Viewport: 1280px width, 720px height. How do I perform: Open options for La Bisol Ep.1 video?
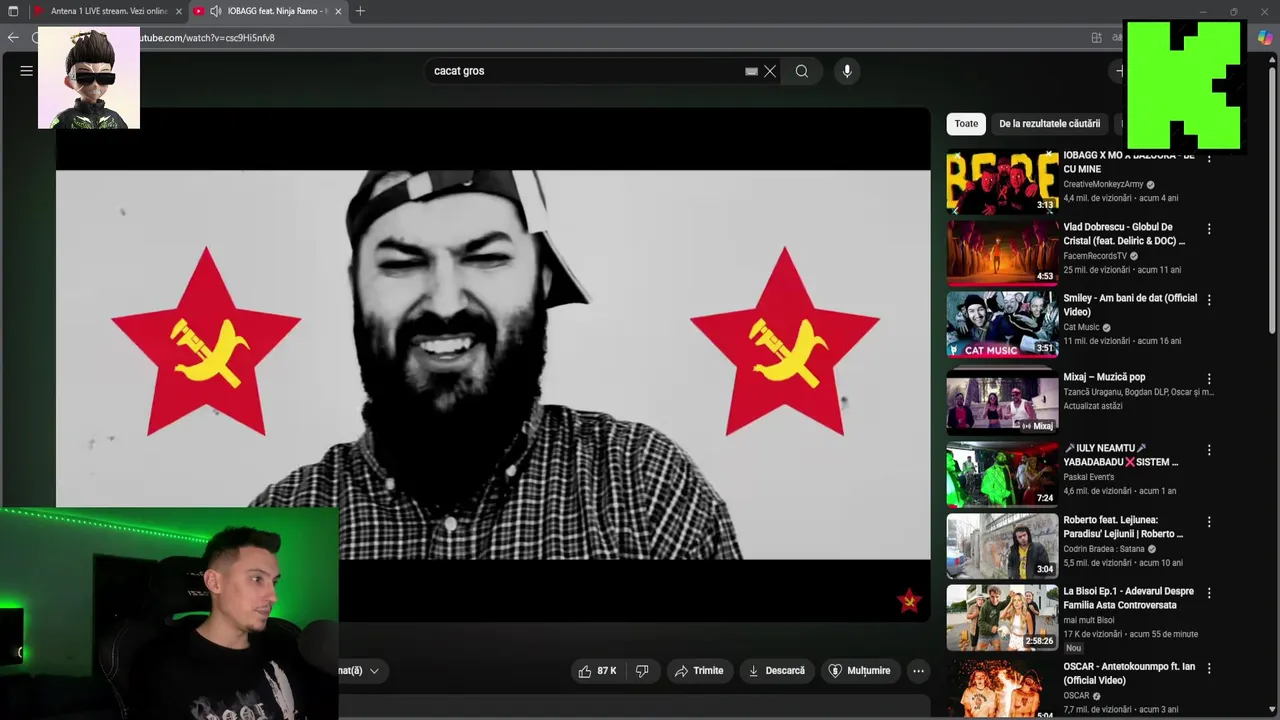point(1209,593)
